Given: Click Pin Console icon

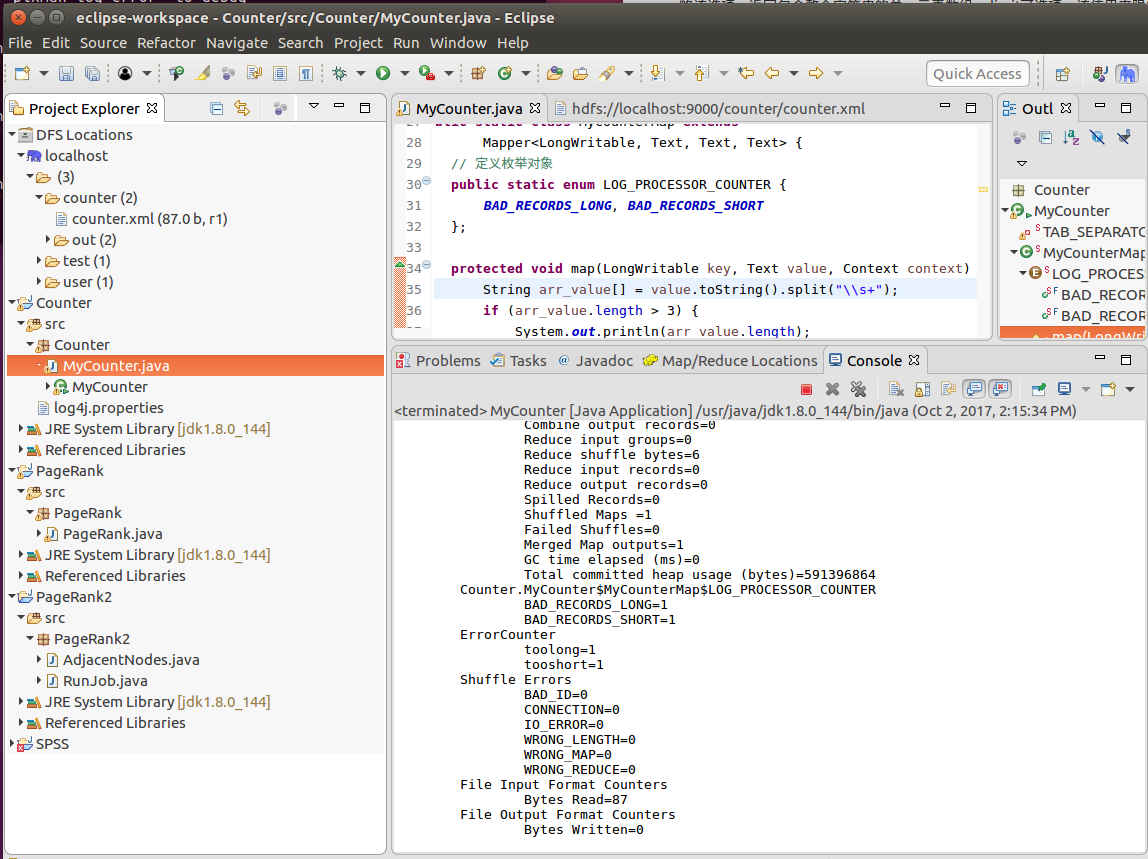Looking at the screenshot, I should pyautogui.click(x=1038, y=389).
